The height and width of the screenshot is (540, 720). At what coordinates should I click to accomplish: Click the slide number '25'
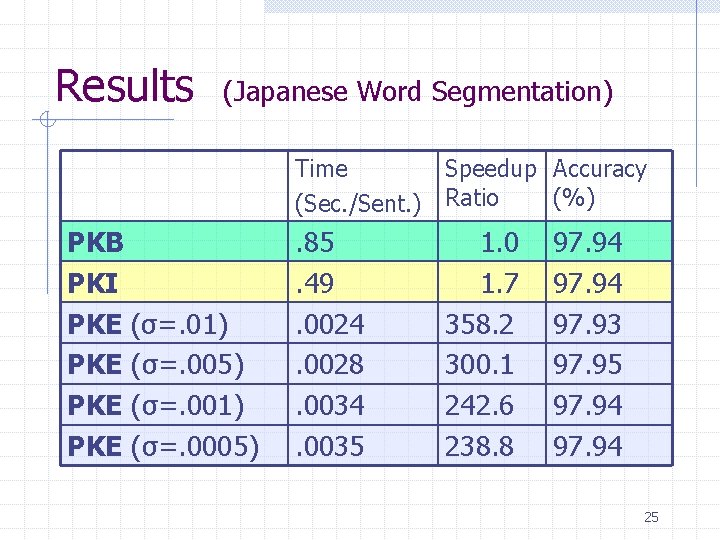651,517
